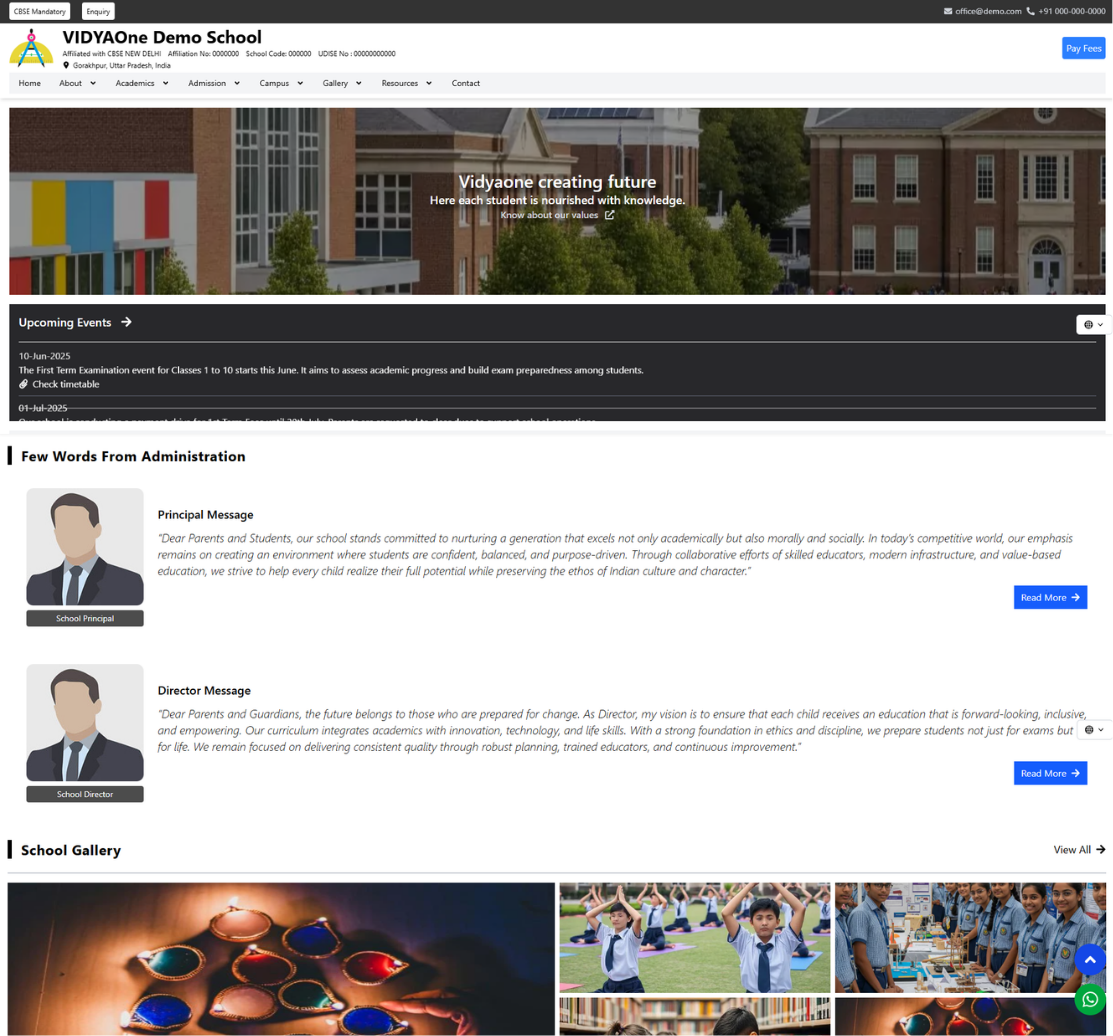Click the phone icon in top bar
The image size is (1113, 1036).
(1031, 11)
